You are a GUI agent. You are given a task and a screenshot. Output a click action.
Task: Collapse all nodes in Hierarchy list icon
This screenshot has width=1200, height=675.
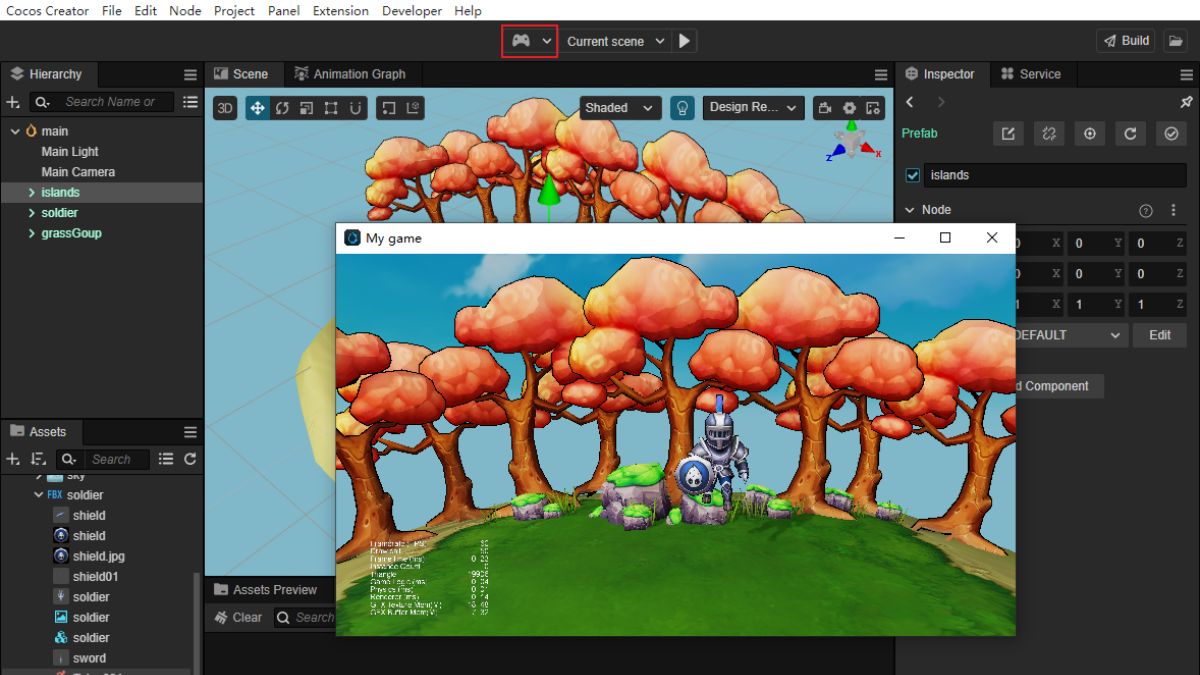(190, 102)
